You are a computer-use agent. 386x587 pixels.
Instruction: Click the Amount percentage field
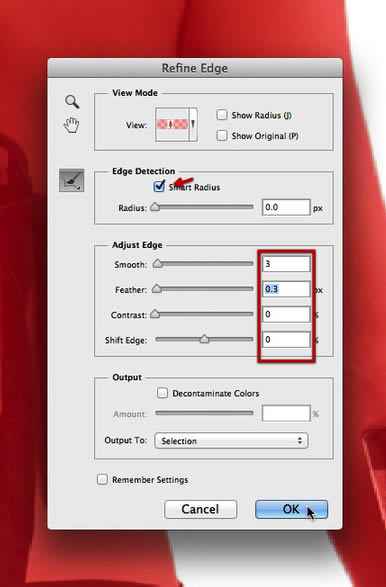tap(286, 413)
